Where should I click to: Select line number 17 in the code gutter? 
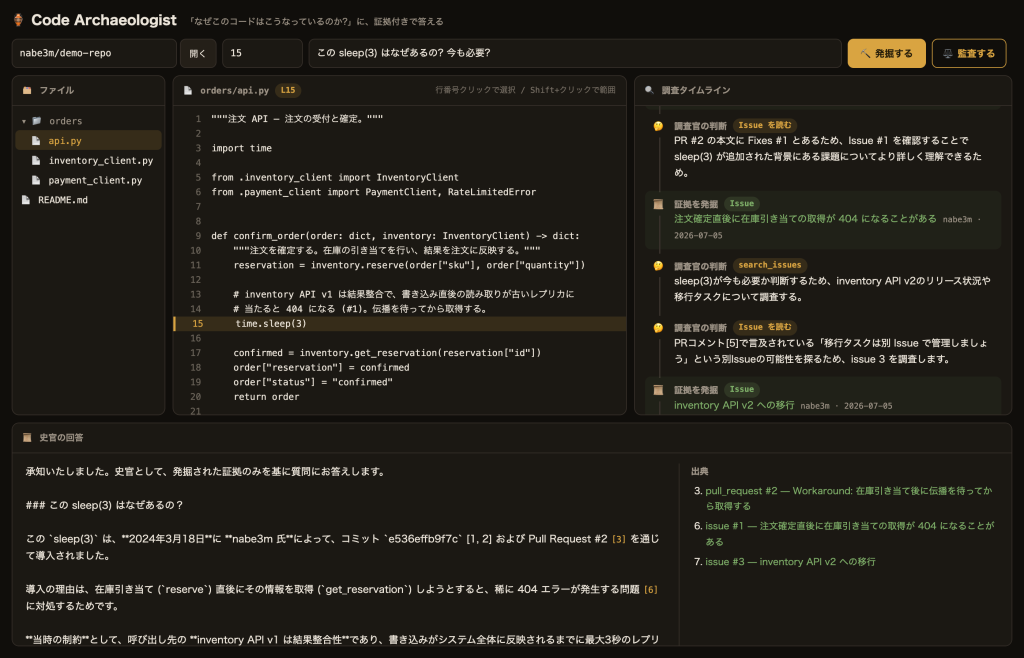(196, 352)
